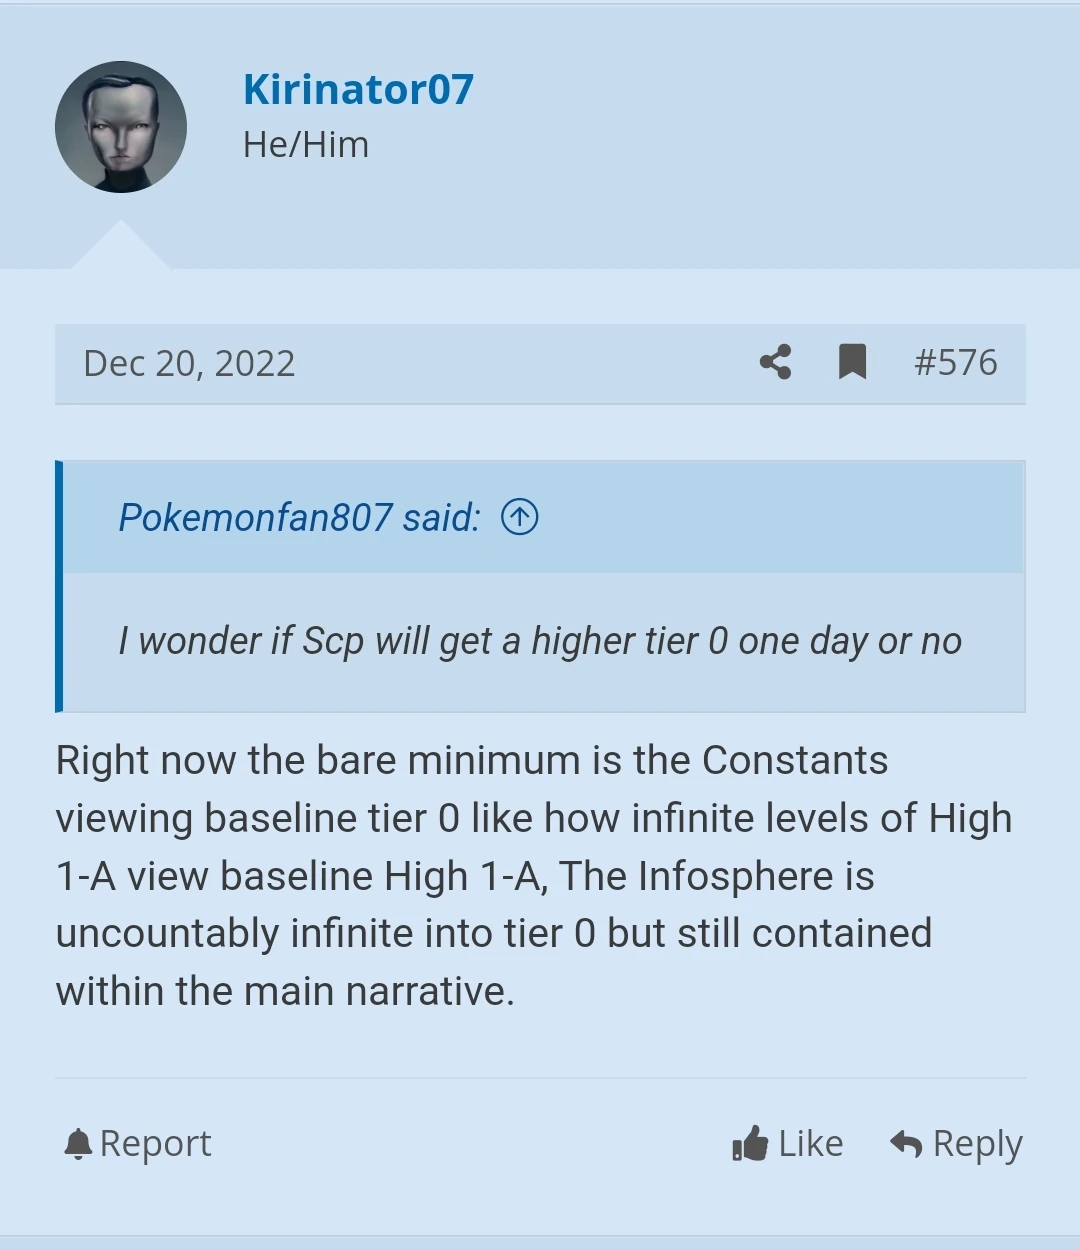Image resolution: width=1080 pixels, height=1249 pixels.
Task: Click the "Pokemonfan807 said:" quote header
Action: pyautogui.click(x=299, y=518)
